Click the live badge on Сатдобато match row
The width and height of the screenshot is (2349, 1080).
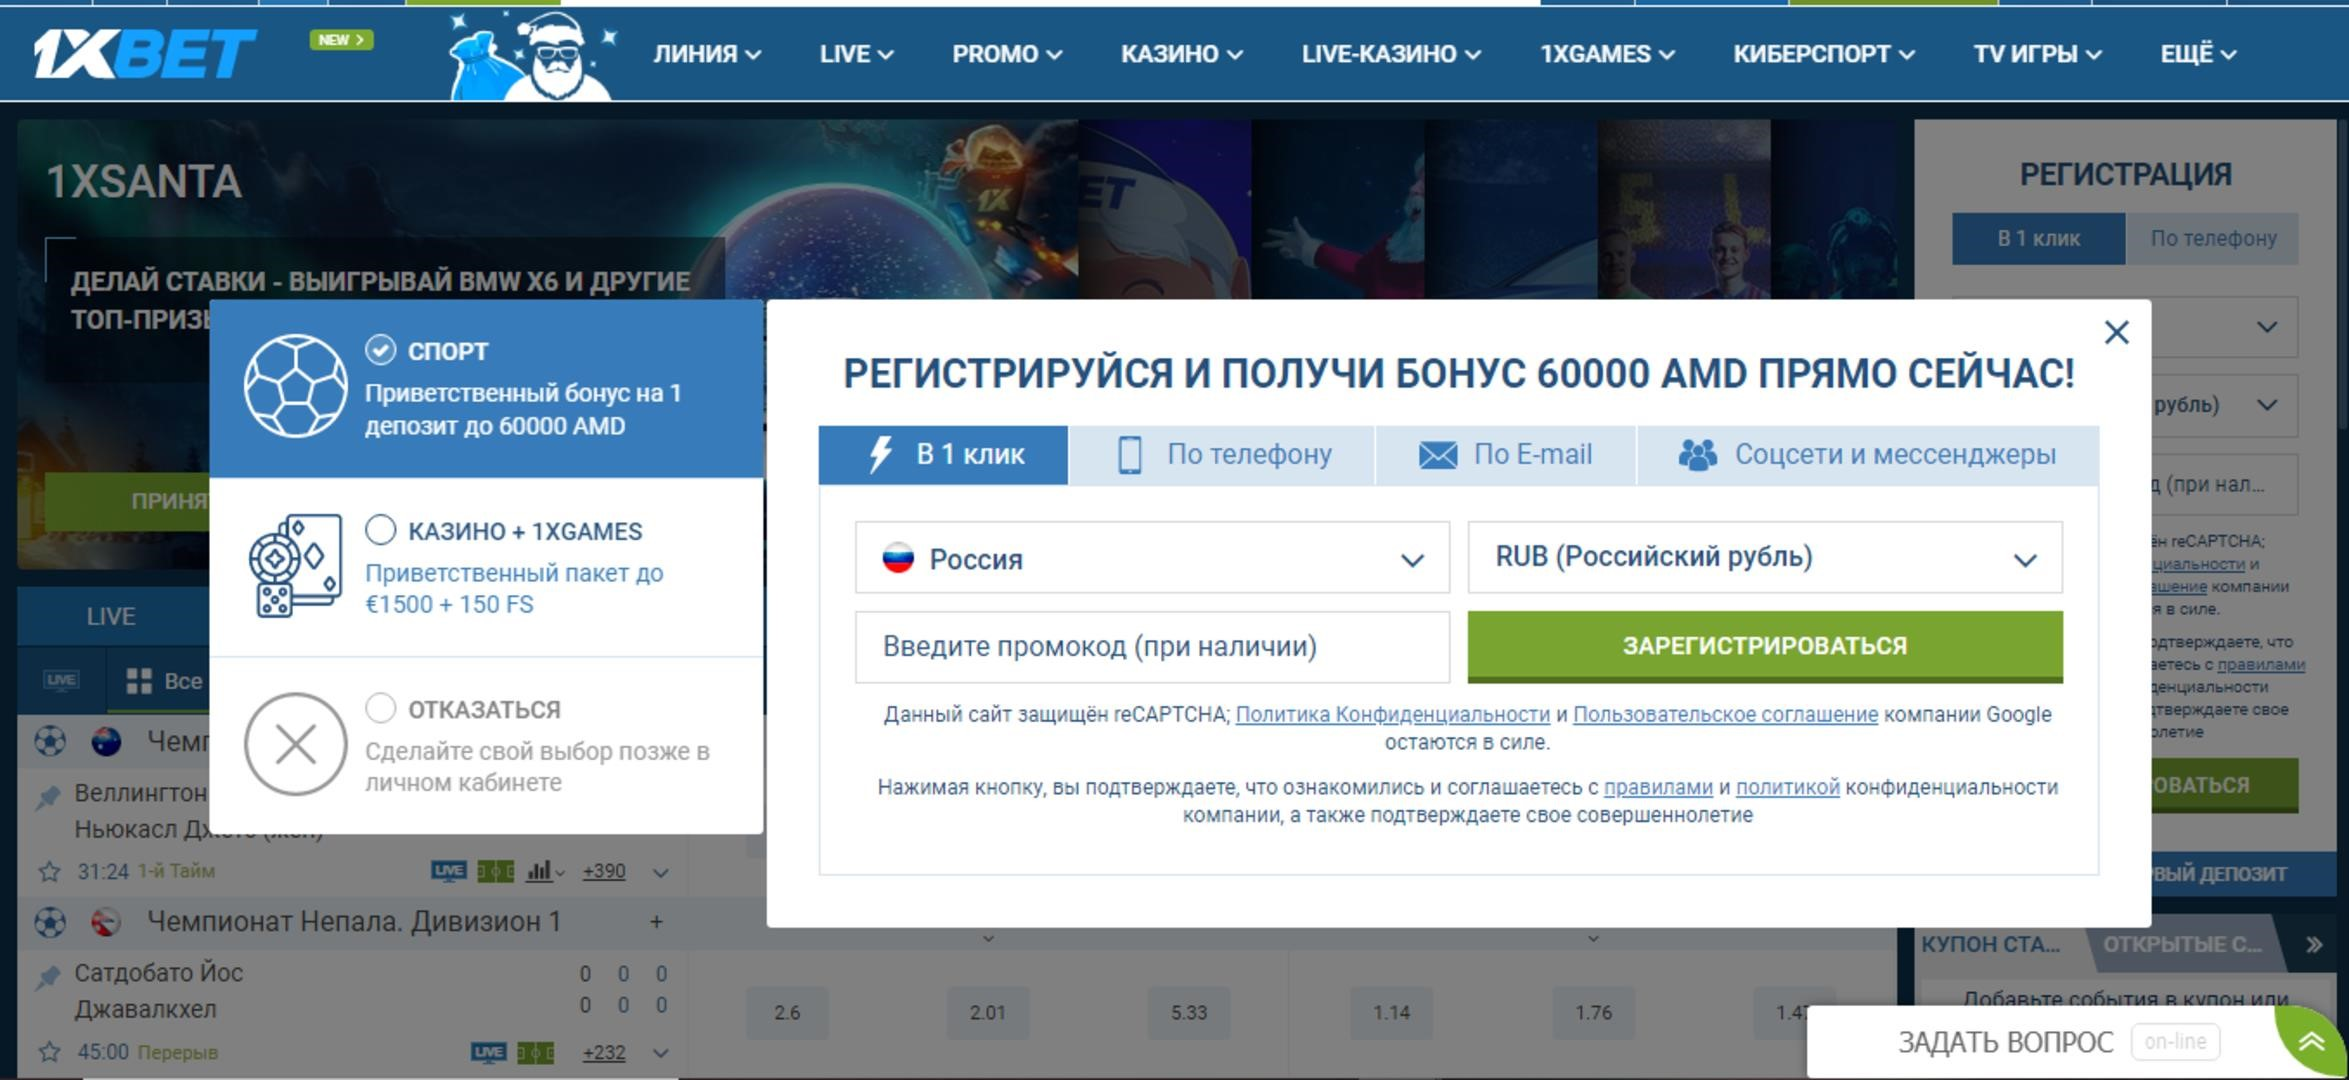pyautogui.click(x=488, y=1052)
